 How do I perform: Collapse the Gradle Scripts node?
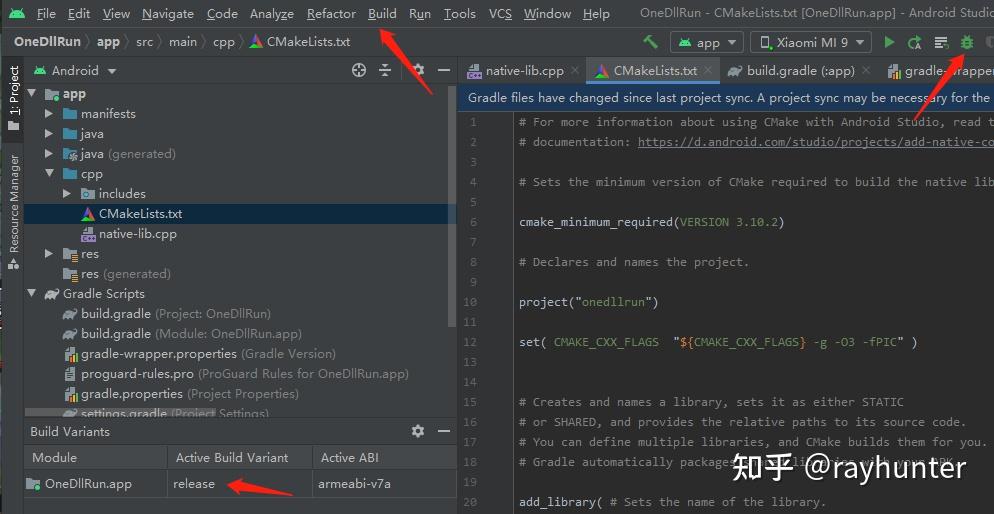tap(32, 293)
